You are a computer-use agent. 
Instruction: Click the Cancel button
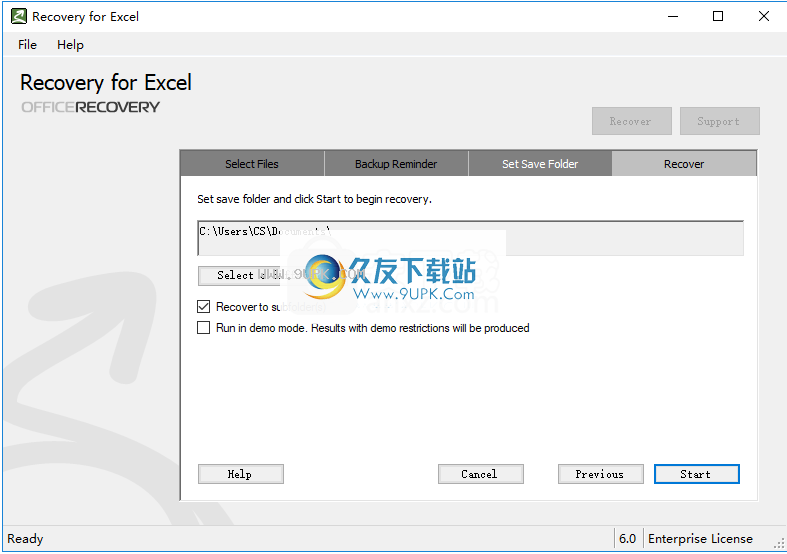480,474
